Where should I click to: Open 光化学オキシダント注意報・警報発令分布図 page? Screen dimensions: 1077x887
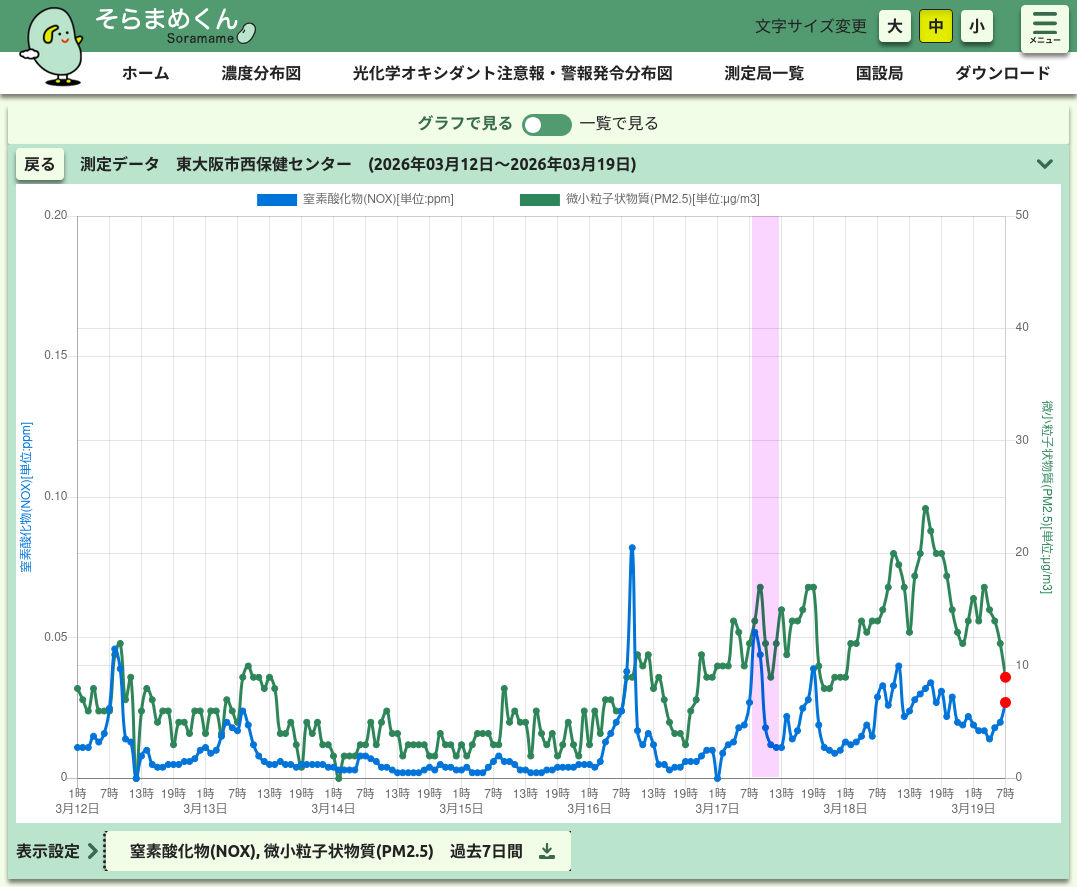point(512,73)
